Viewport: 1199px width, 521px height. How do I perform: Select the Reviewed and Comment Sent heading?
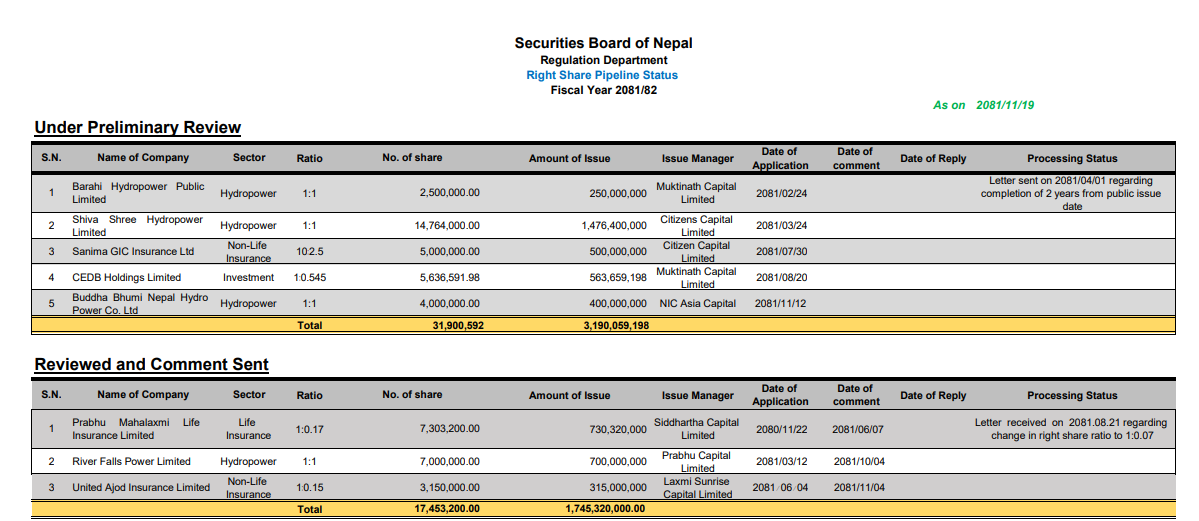coord(151,365)
